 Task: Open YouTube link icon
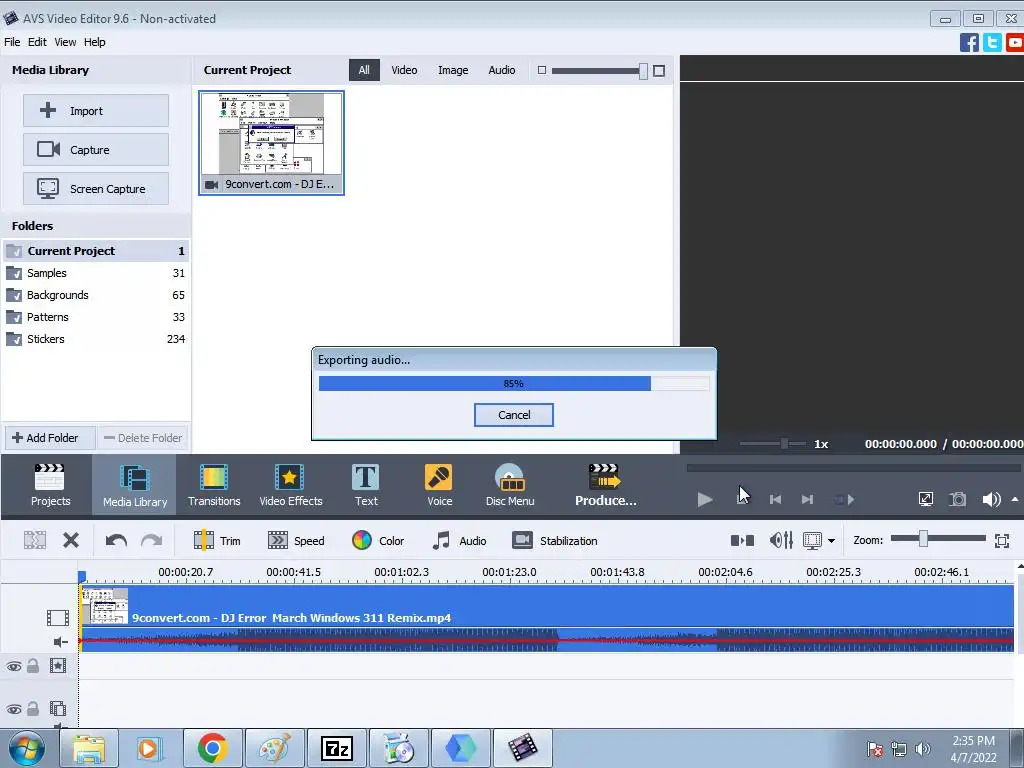pos(1015,43)
